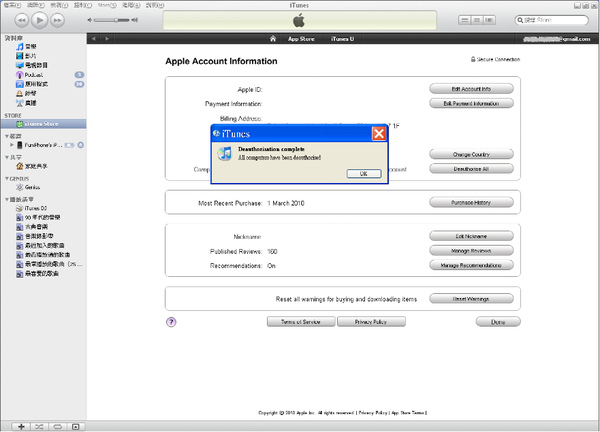Collapse the GENIUS section triangle
The height and width of the screenshot is (432, 600).
click(7, 179)
